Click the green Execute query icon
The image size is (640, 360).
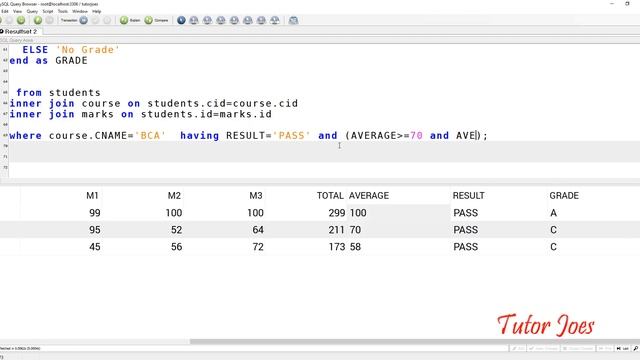(x=38, y=20)
